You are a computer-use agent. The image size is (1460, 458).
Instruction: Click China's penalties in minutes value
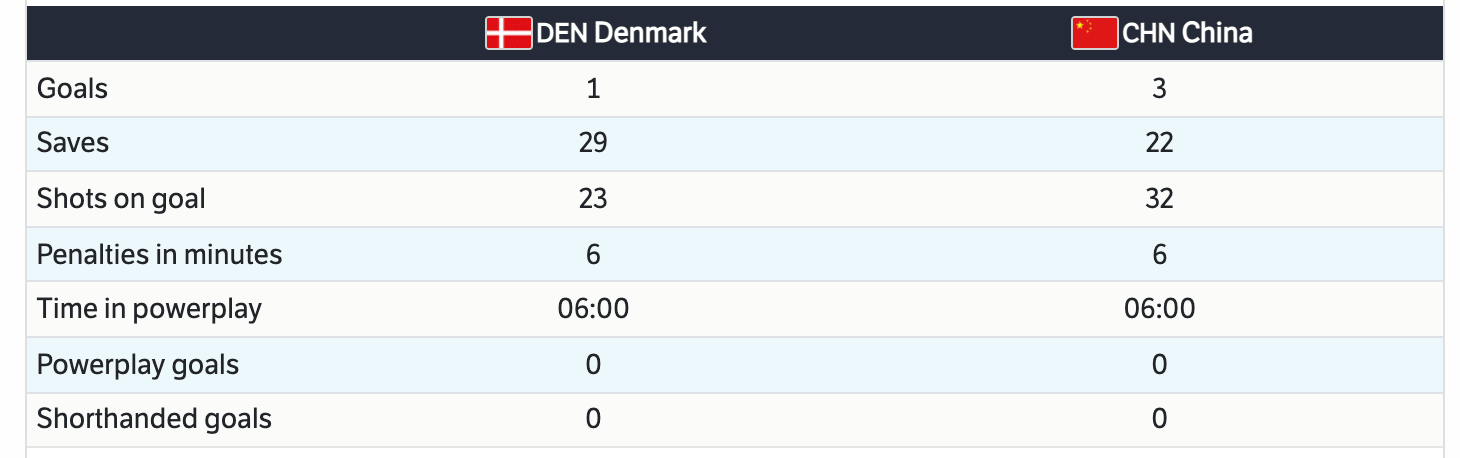[x=1159, y=255]
